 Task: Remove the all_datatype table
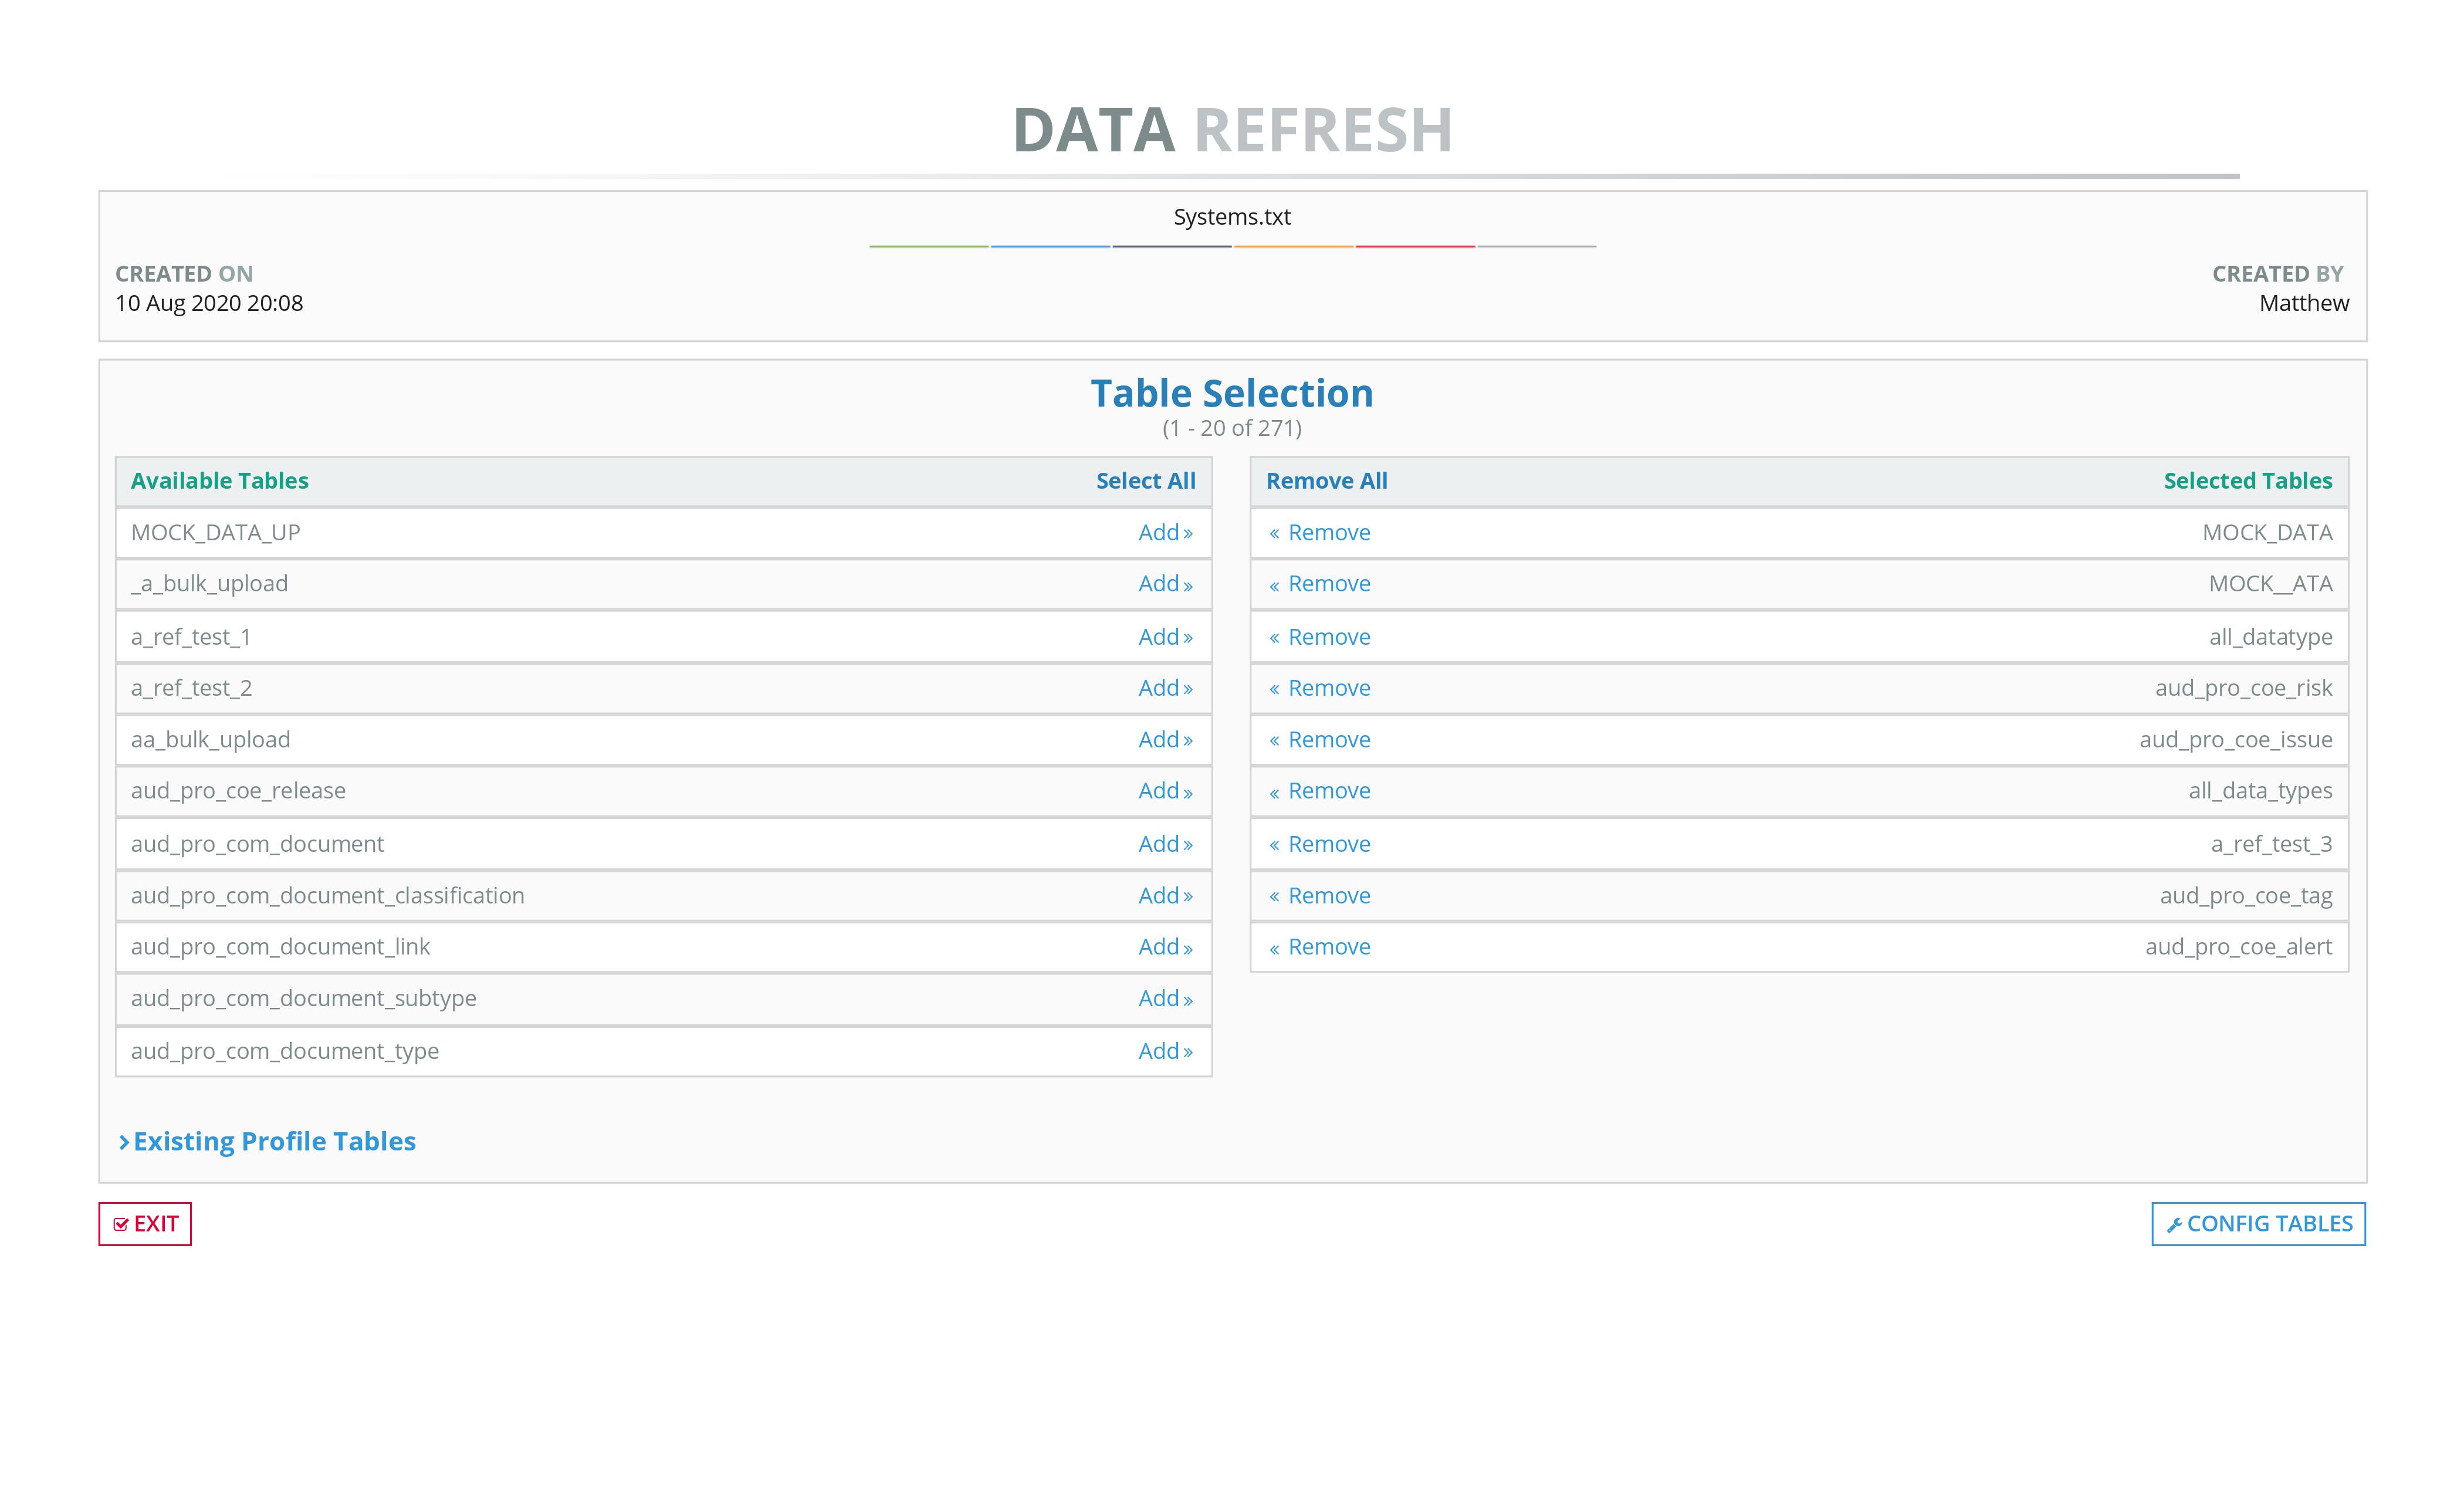pos(1320,637)
